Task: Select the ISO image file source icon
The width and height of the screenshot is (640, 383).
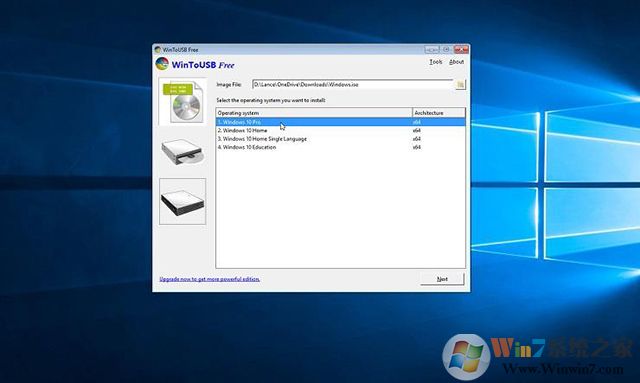Action: pos(182,101)
